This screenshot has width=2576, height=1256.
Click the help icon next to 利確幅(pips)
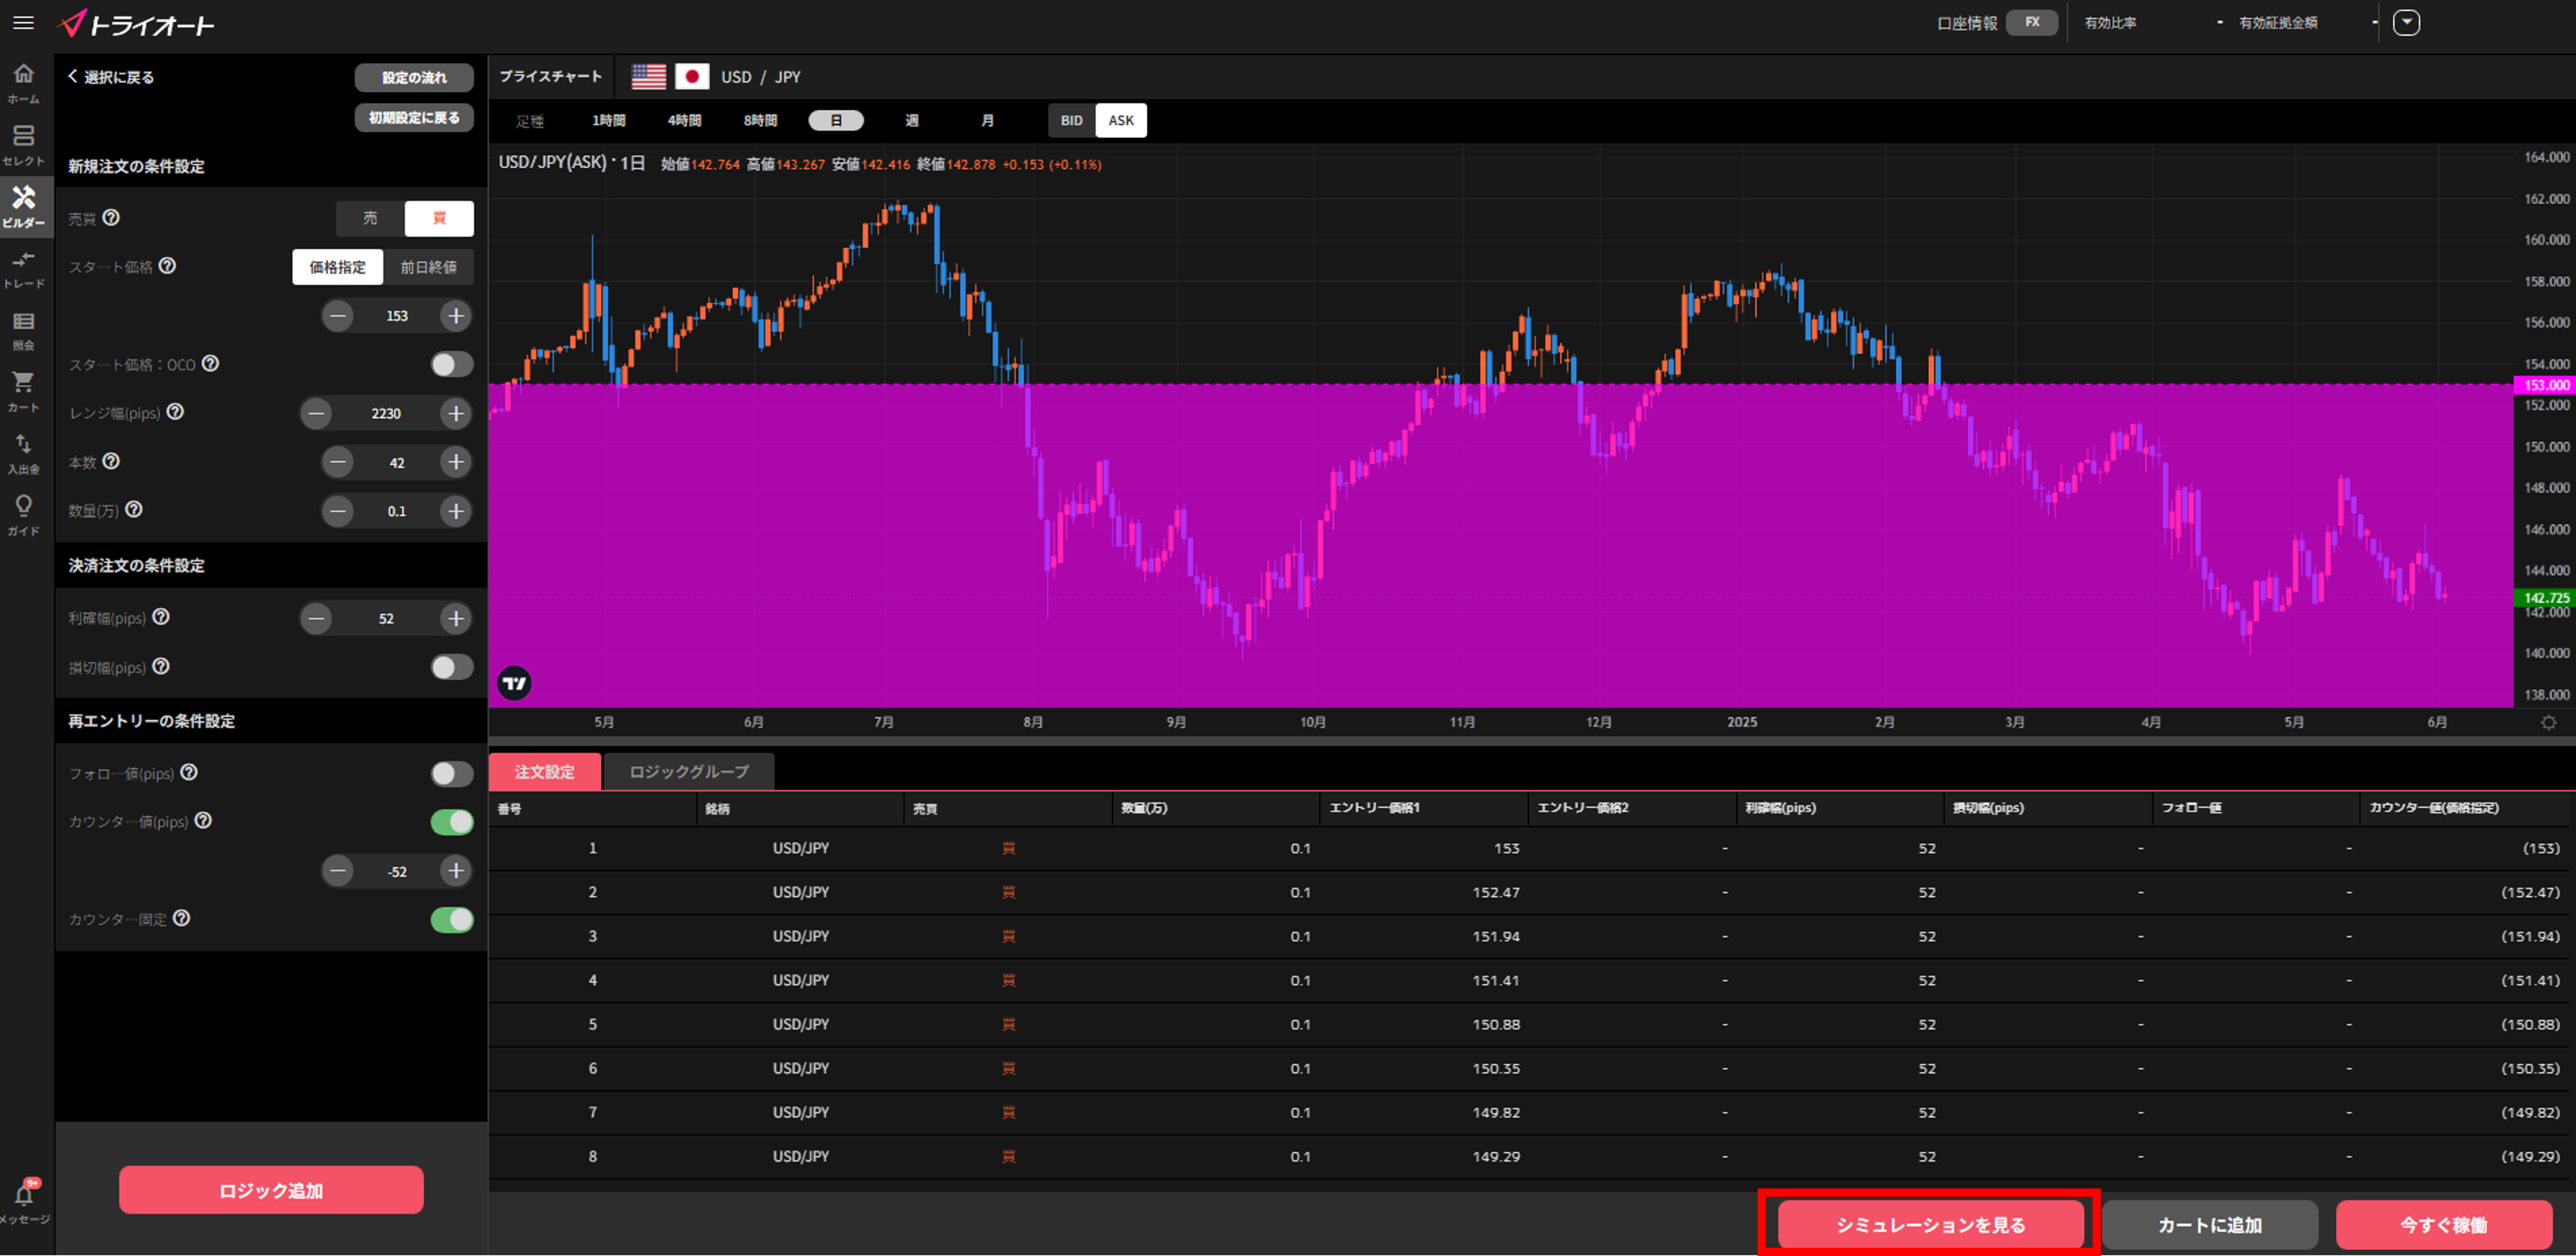161,617
